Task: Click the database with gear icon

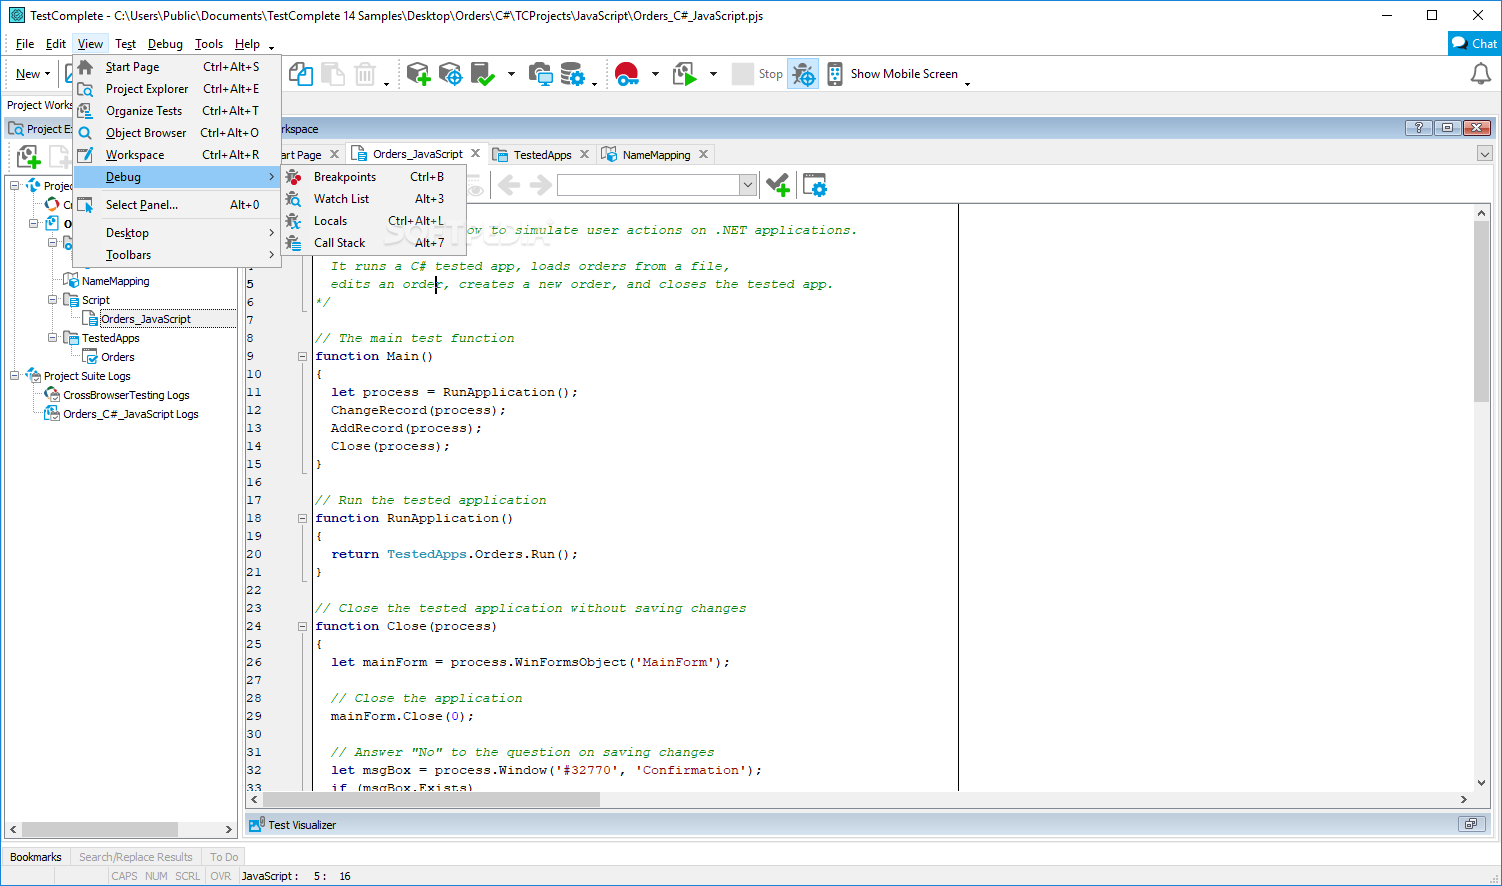Action: point(572,74)
